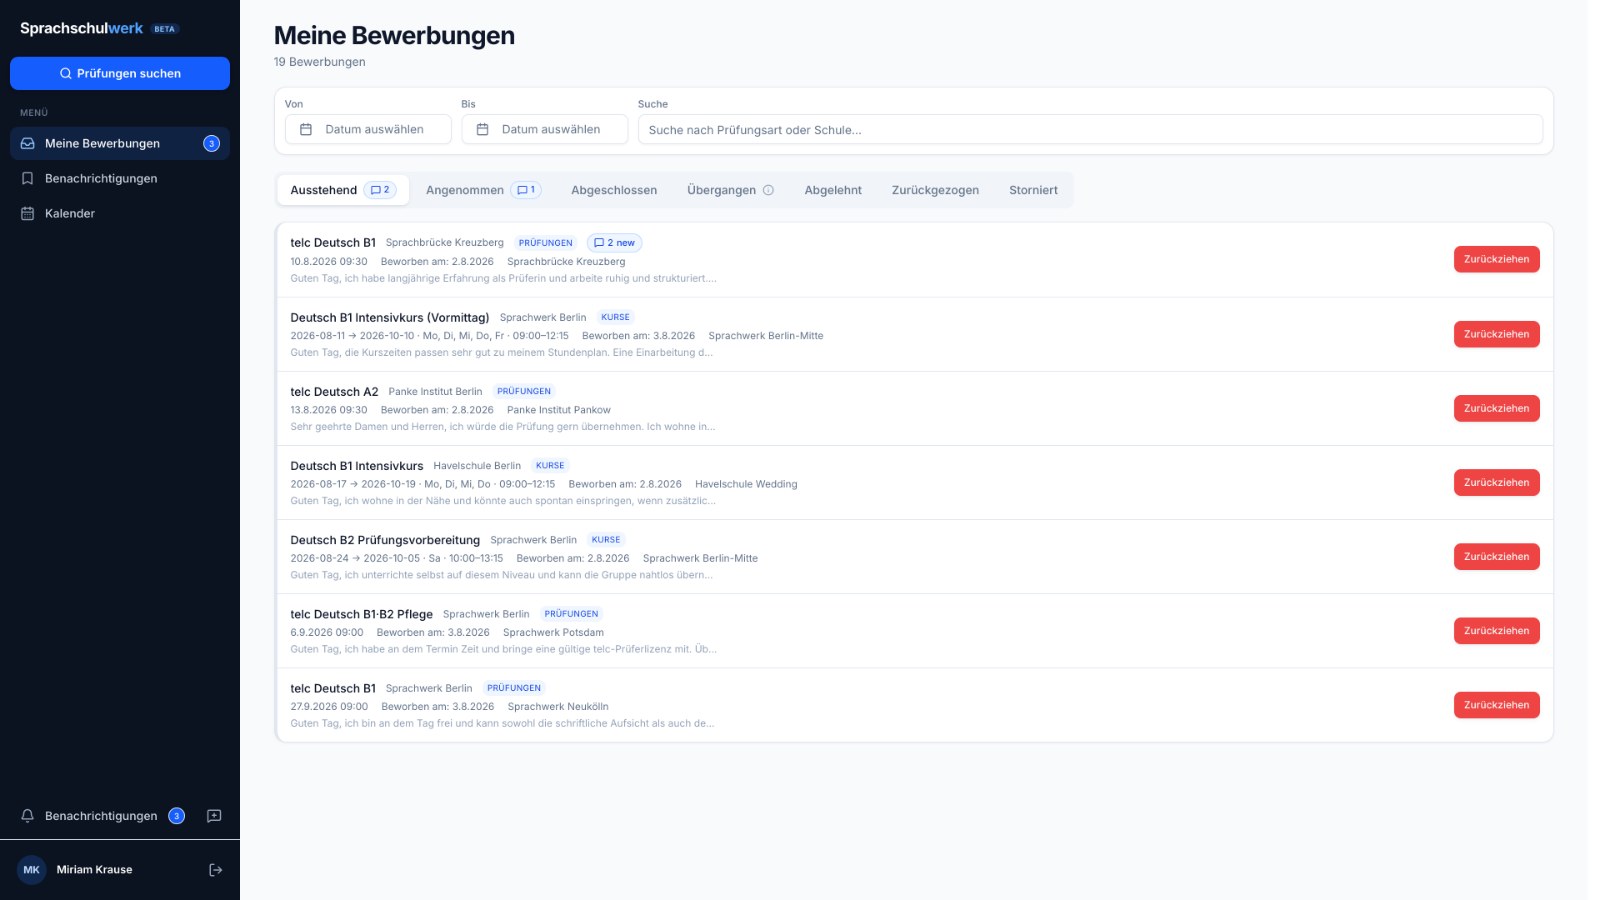Withdraw telc Deutsch B1 Neukölln application
Viewport: 1600px width, 900px height.
tap(1496, 705)
